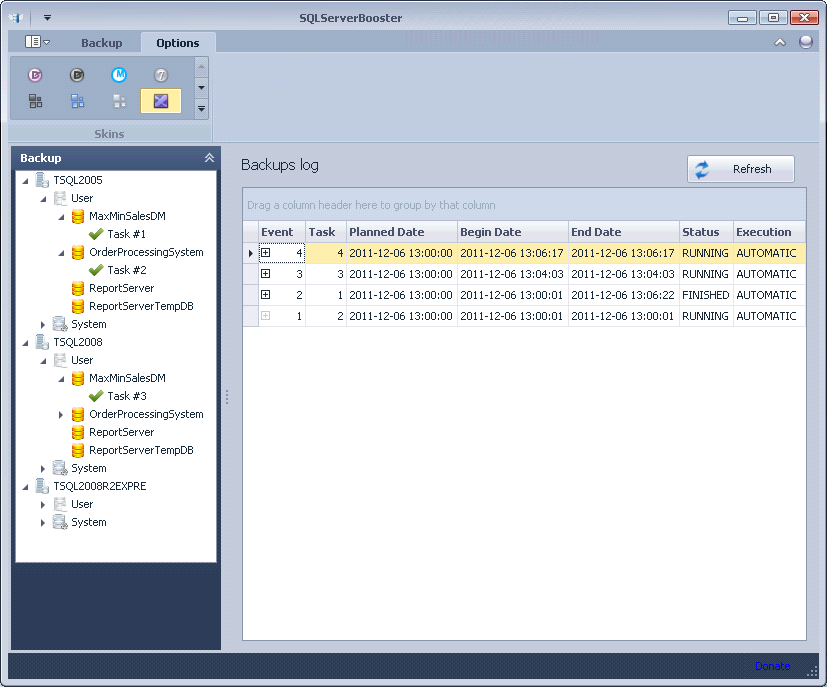Viewport: 827px width, 687px height.
Task: Select ReportServerTempDB under TSQL2008
Action: pos(141,450)
